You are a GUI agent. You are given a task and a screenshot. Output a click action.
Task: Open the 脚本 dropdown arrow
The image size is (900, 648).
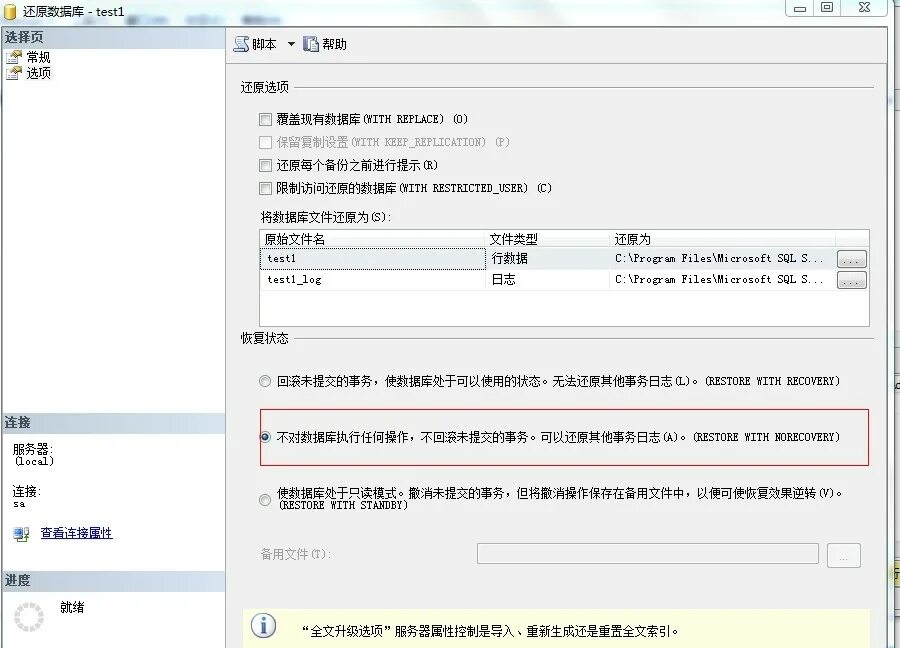(x=291, y=44)
